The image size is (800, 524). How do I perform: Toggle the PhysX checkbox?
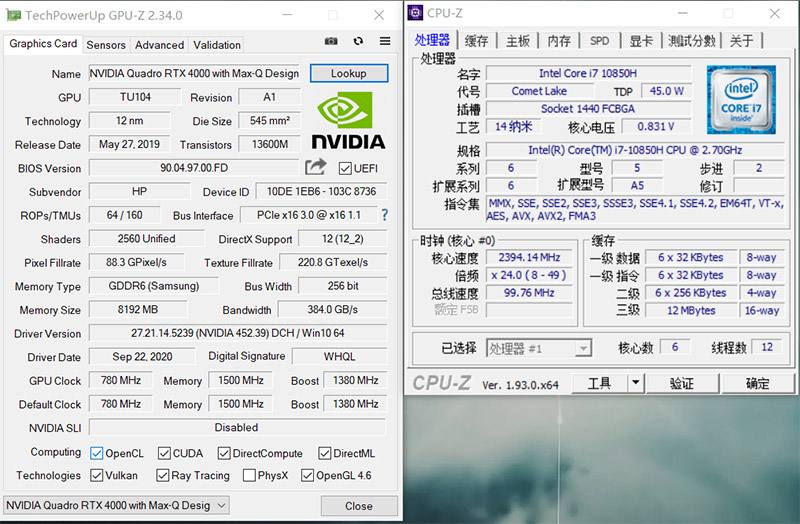249,475
